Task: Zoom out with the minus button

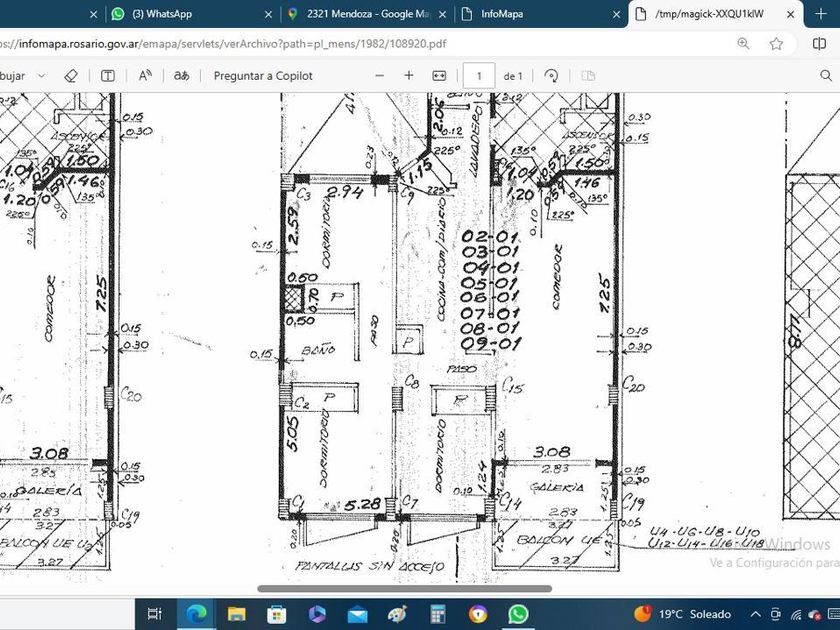Action: [379, 76]
